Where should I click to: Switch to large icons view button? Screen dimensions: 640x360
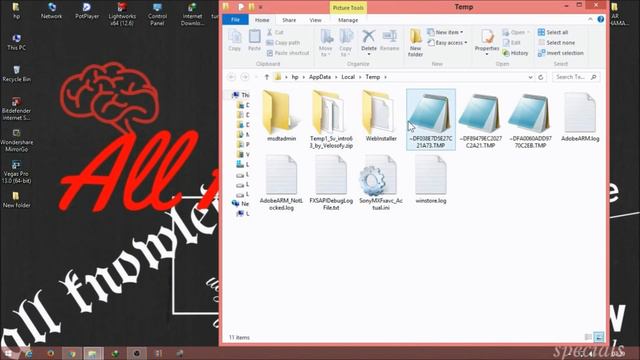tap(599, 337)
